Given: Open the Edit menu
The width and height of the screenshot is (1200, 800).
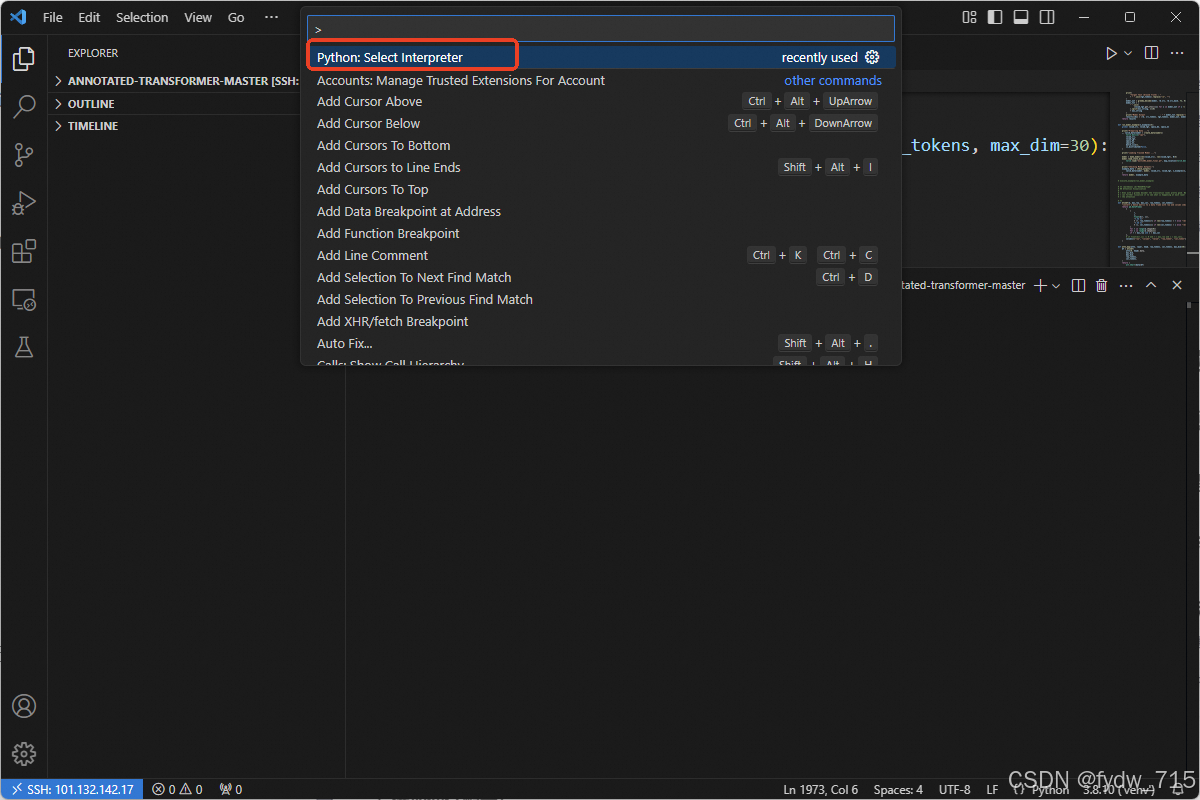Looking at the screenshot, I should [x=89, y=17].
